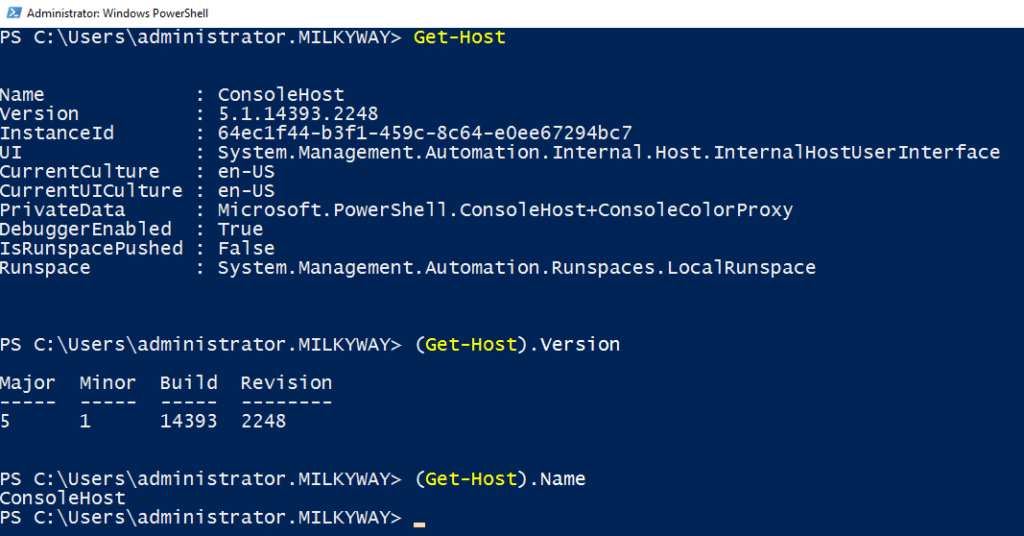This screenshot has width=1024, height=536.
Task: Click the CurrentUICulture property label
Action: pyautogui.click(x=91, y=191)
